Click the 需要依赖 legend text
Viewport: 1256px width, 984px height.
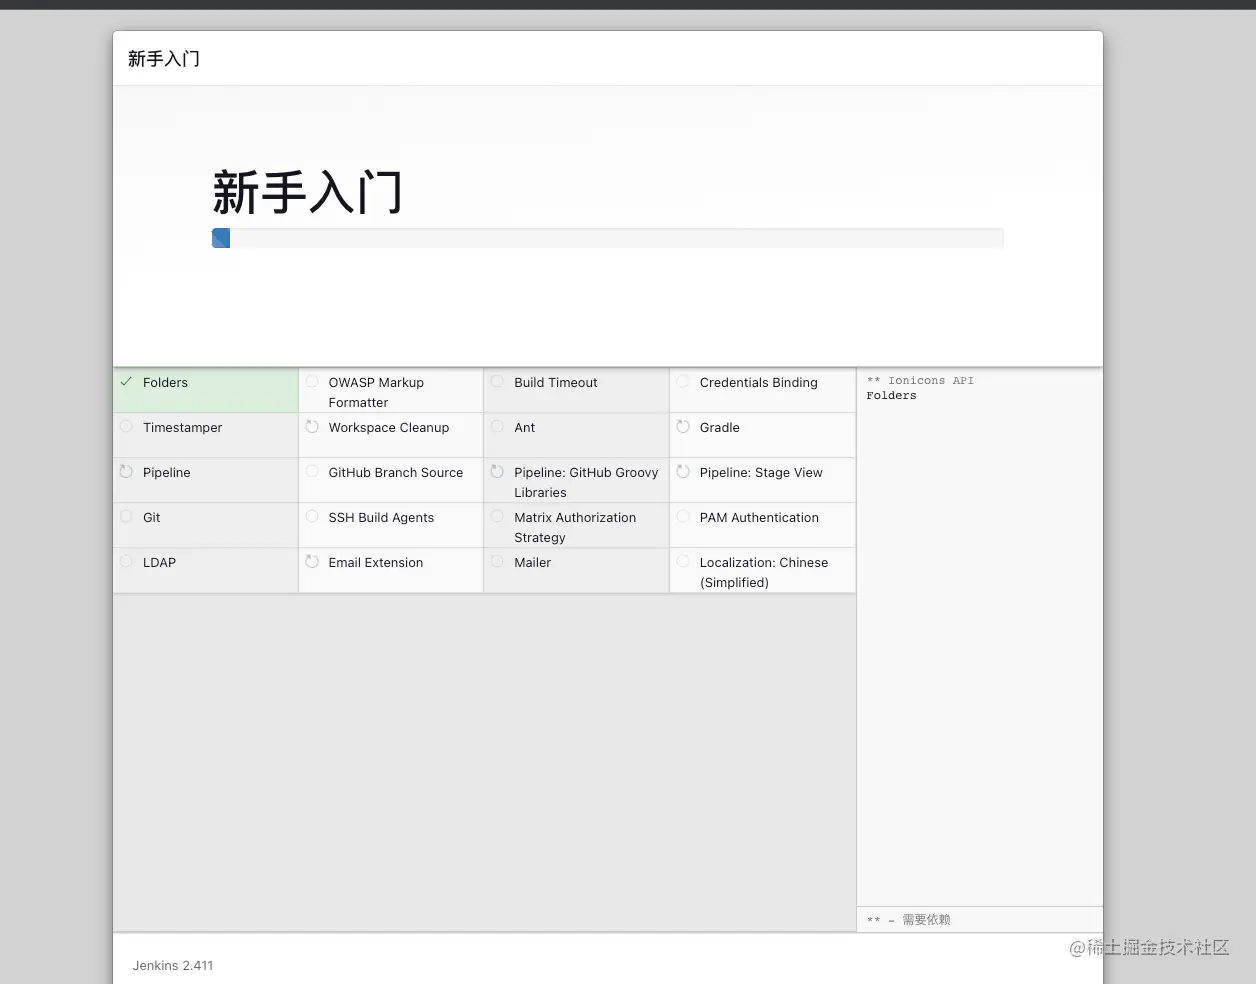pos(926,919)
